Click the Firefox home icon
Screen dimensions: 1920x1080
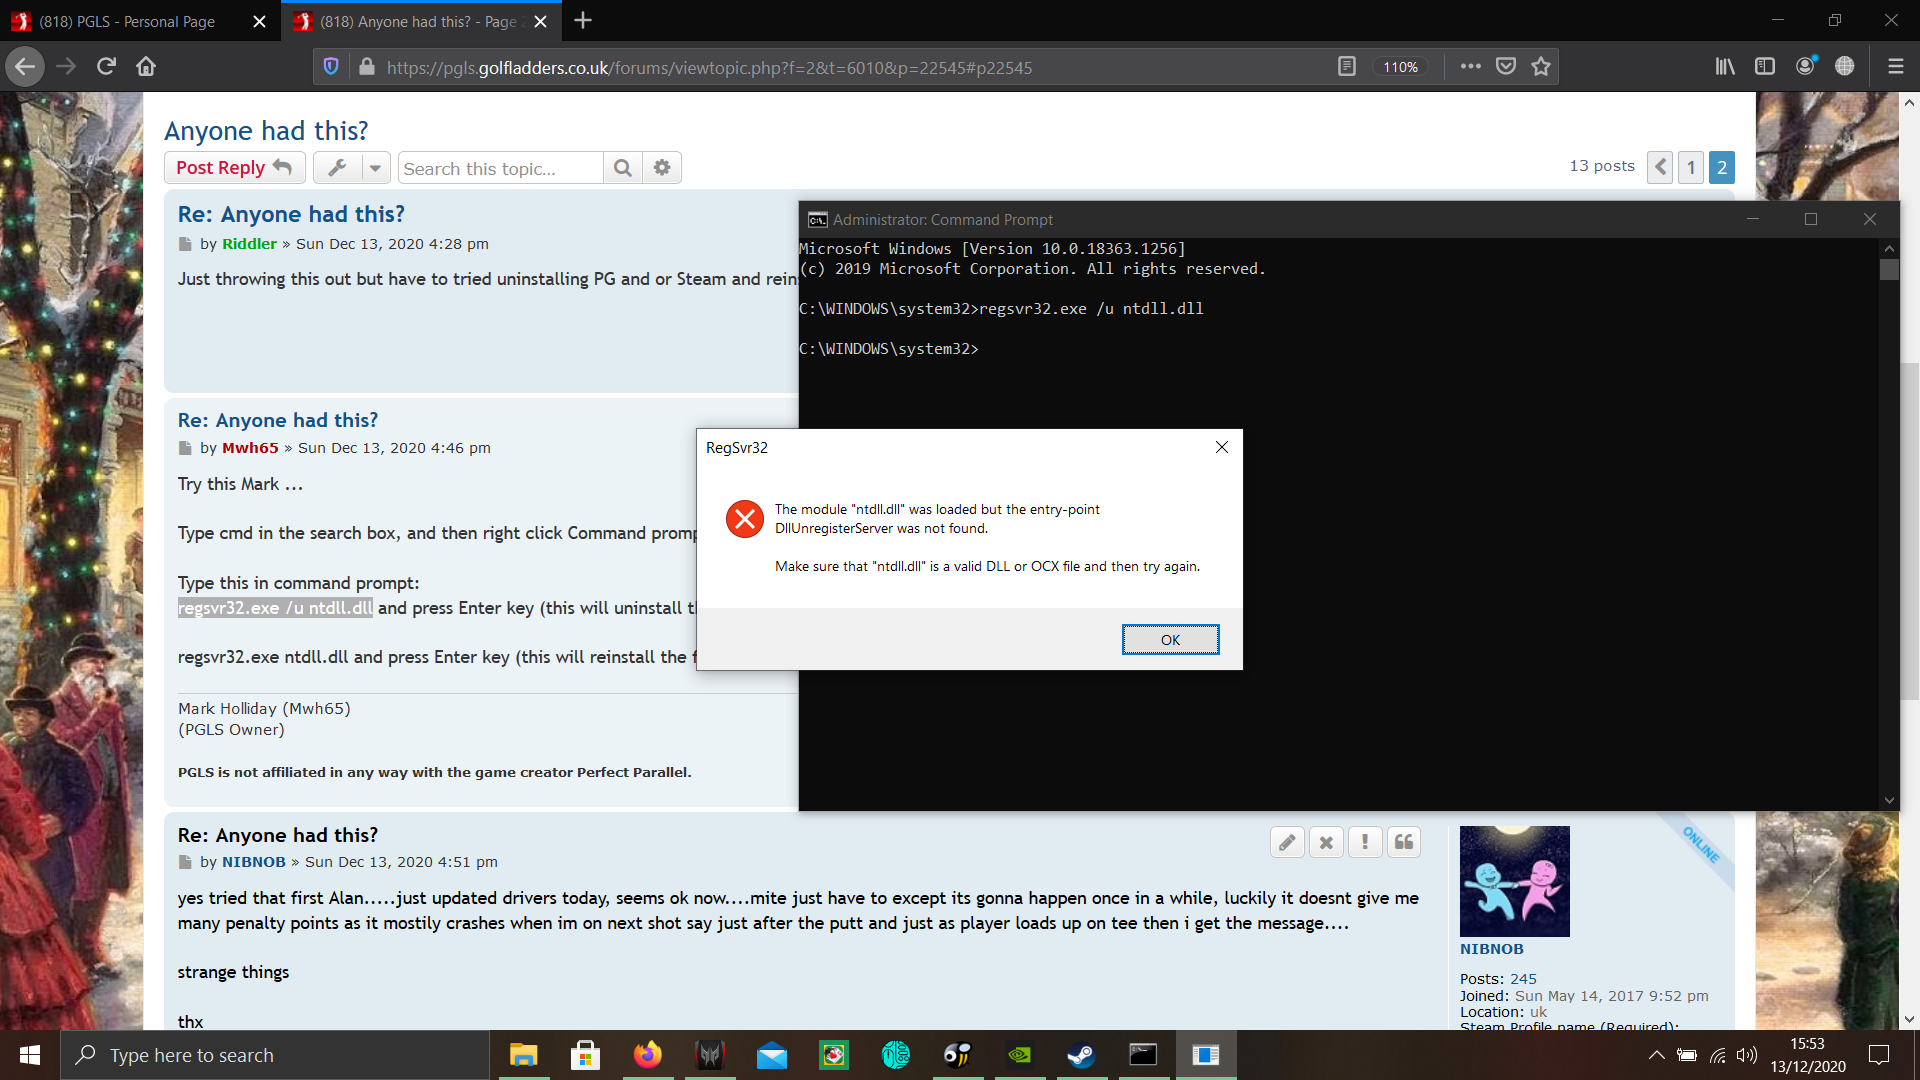(146, 67)
